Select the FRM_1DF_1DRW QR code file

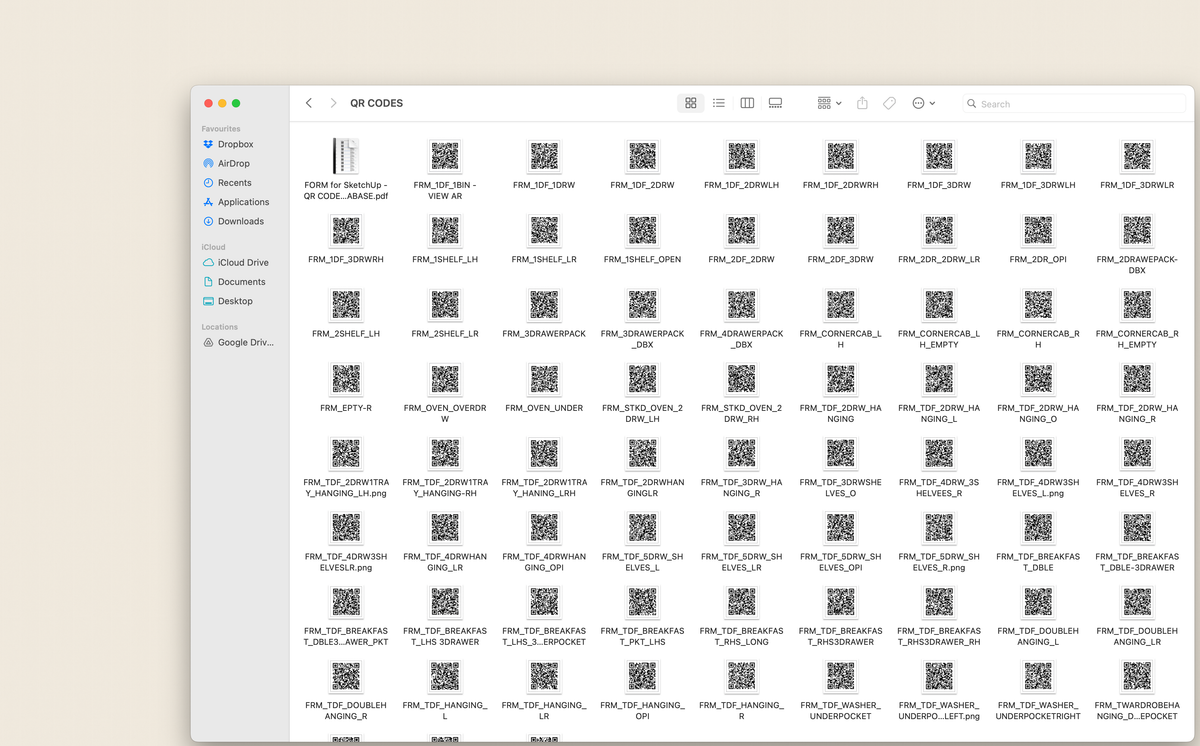pos(544,157)
